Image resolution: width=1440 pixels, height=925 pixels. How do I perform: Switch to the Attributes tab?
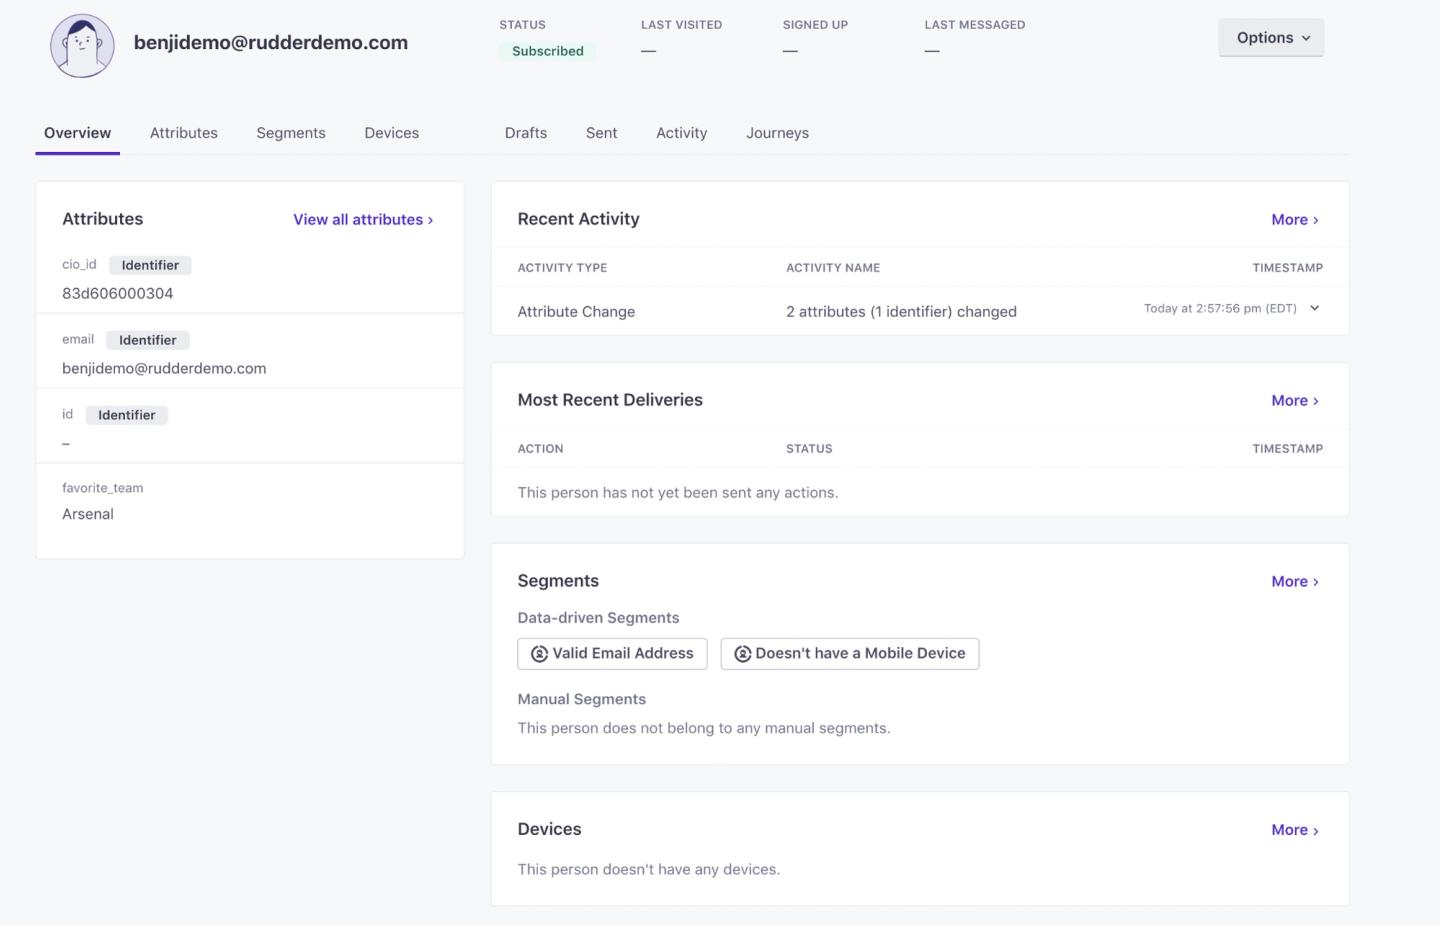click(184, 133)
